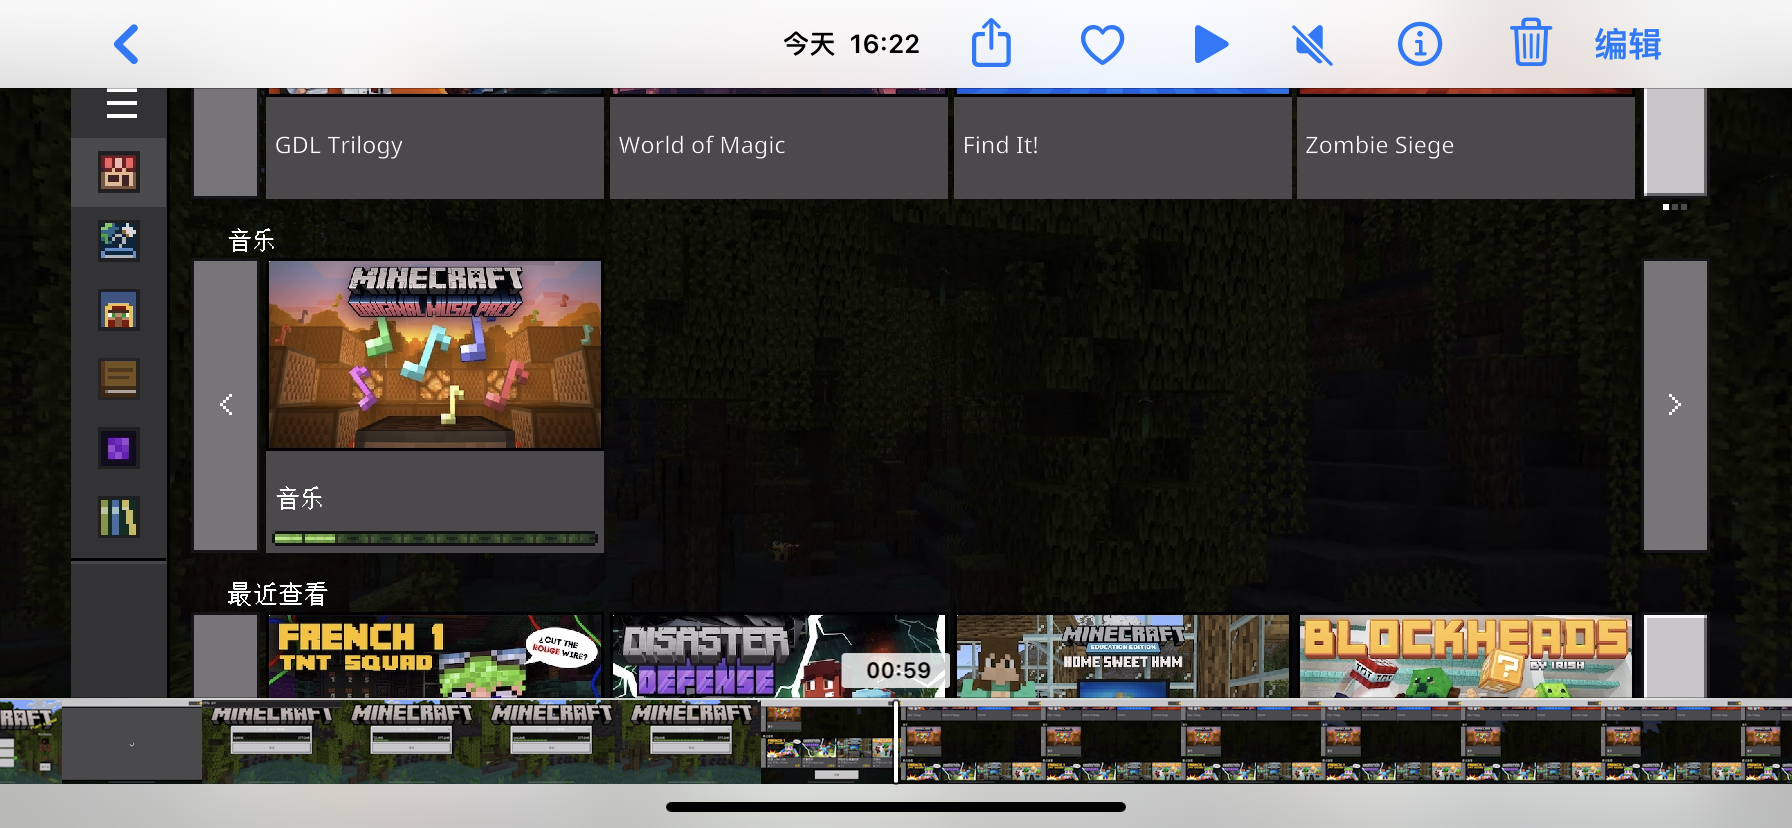Tap the back chevron in the top bar
1792x828 pixels.
pos(126,44)
